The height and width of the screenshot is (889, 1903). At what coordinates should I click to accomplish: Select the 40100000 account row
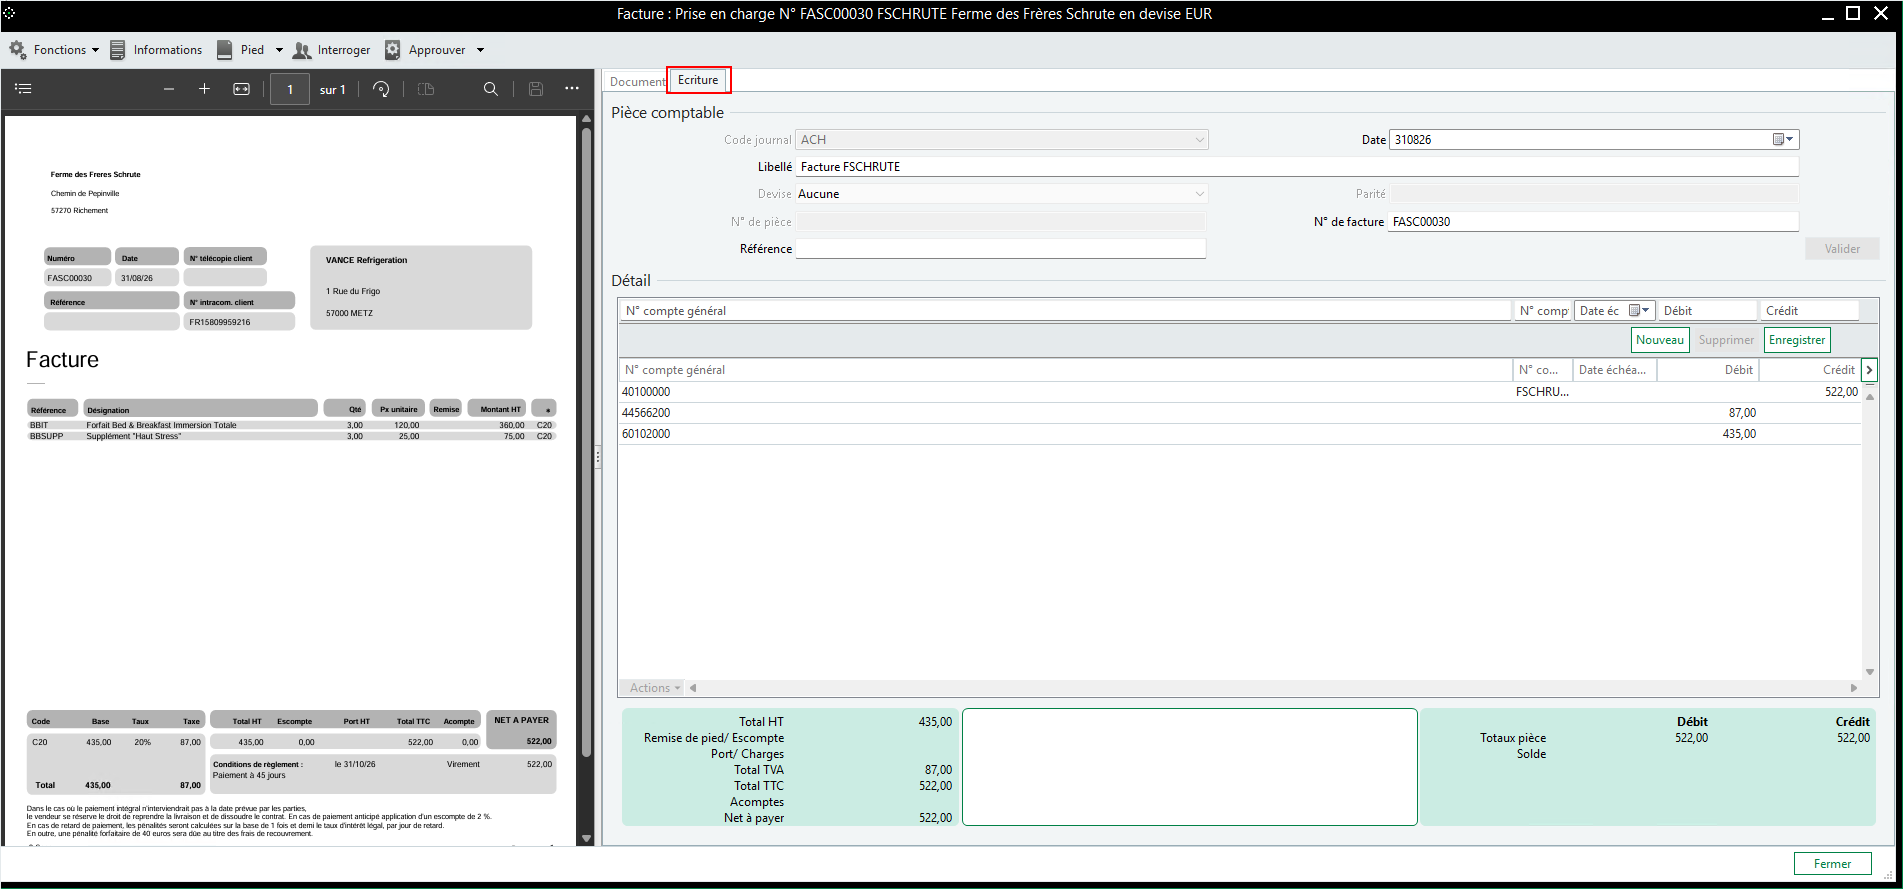[1240, 392]
